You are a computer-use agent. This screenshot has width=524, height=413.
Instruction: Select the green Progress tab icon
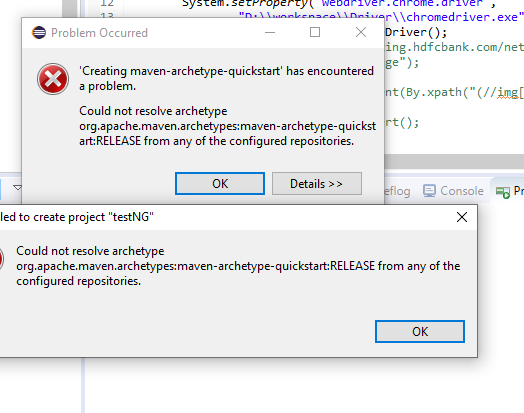pyautogui.click(x=503, y=192)
